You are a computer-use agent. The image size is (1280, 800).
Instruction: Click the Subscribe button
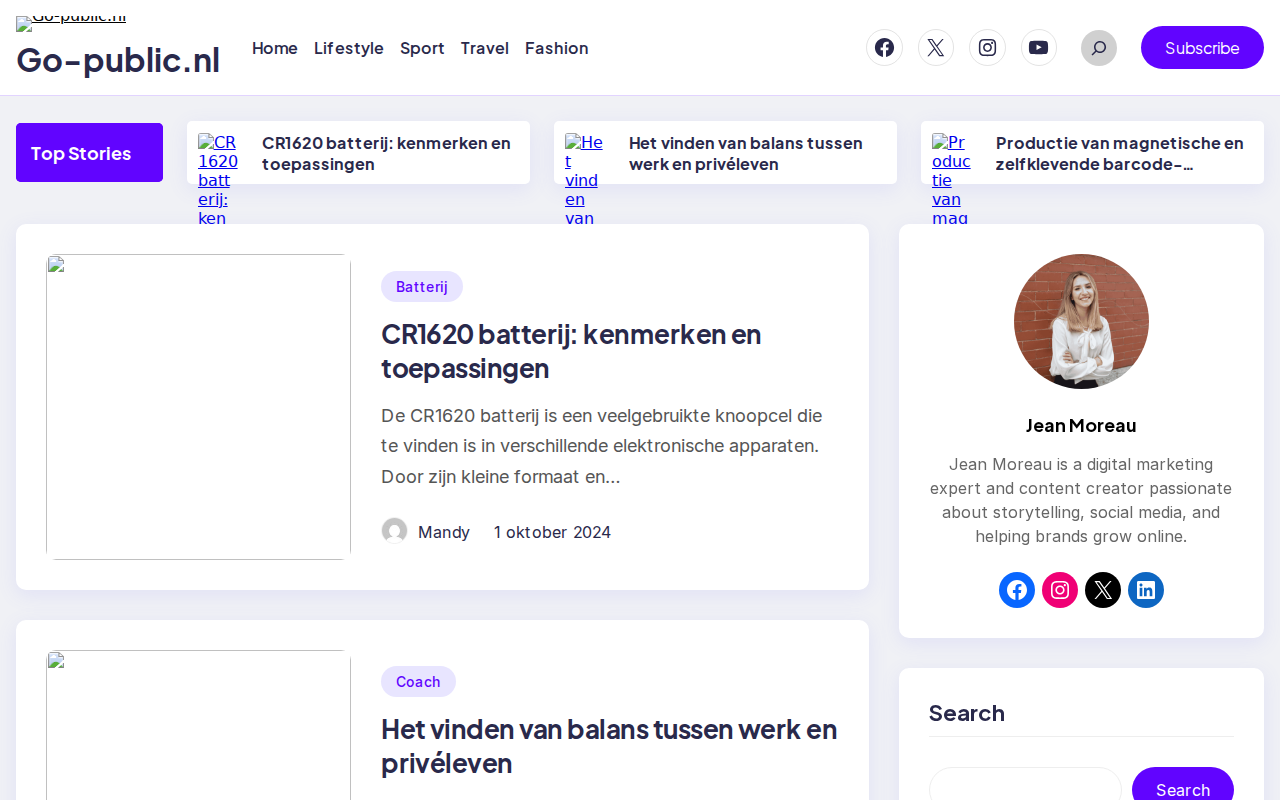tap(1202, 48)
